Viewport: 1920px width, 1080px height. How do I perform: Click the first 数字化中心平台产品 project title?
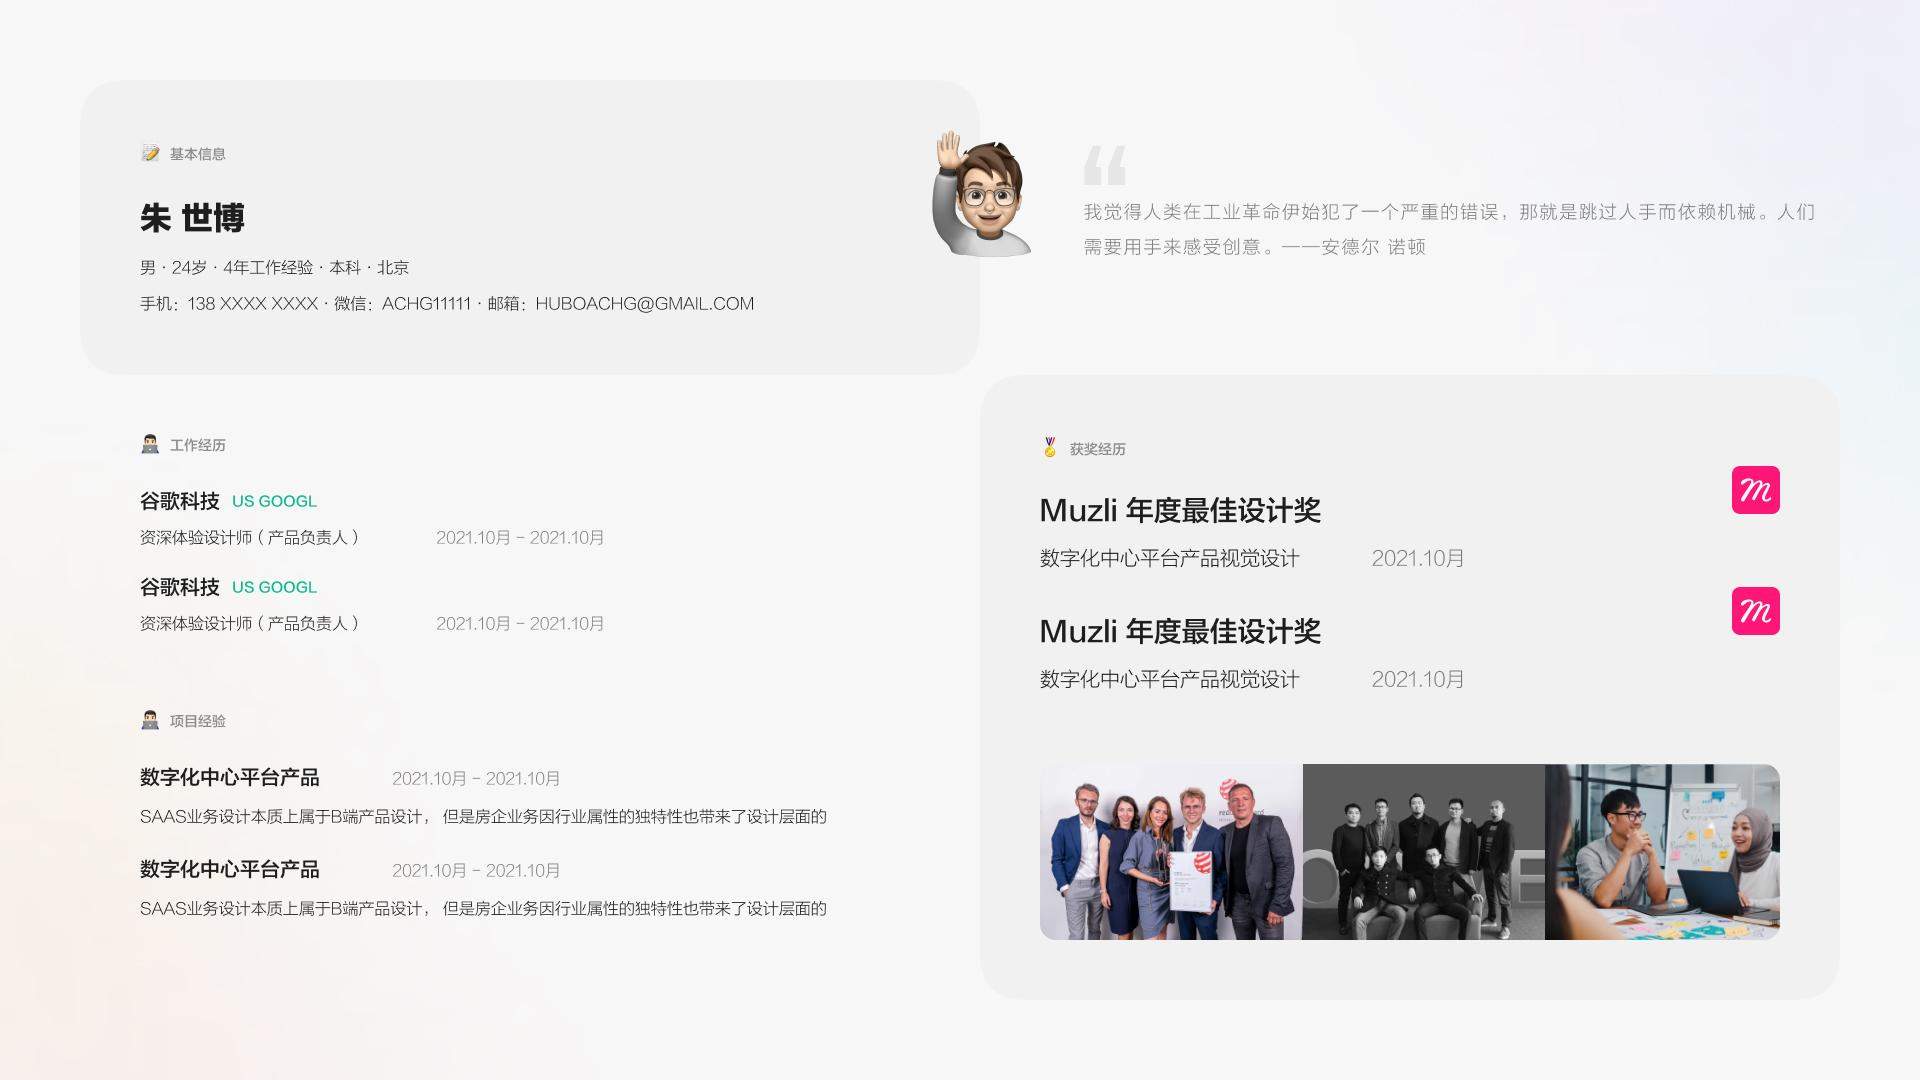(x=230, y=777)
